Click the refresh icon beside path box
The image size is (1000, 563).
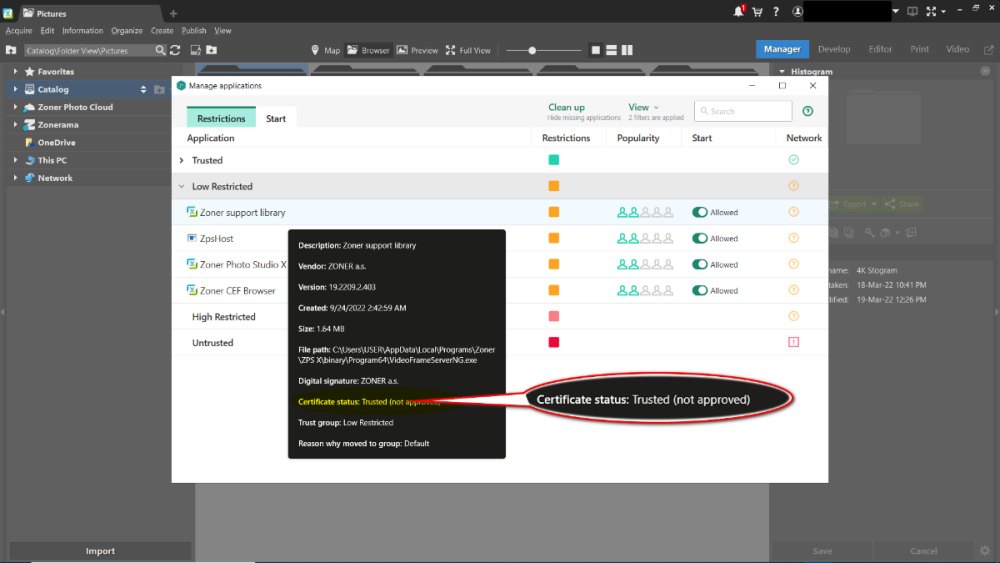point(176,50)
